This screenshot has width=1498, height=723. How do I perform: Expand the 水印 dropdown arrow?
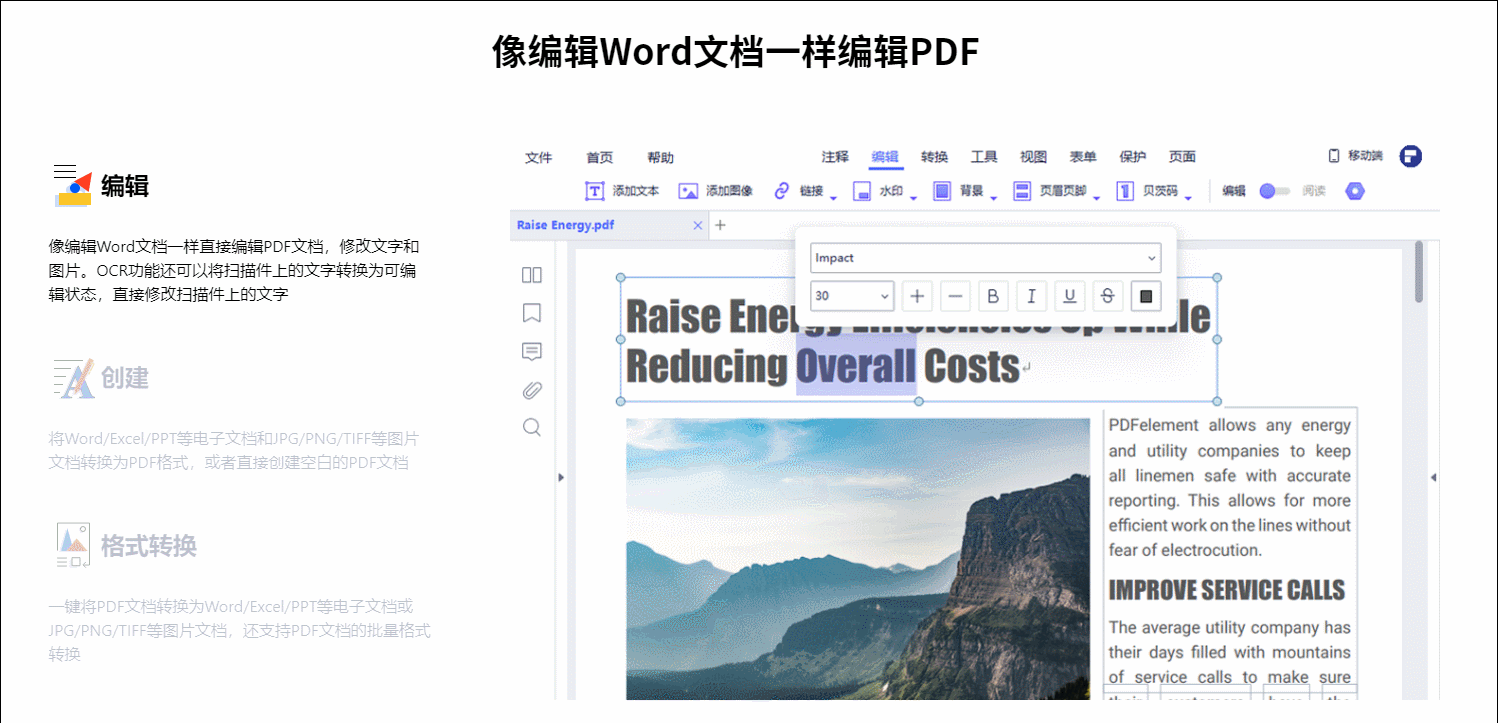pyautogui.click(x=913, y=197)
